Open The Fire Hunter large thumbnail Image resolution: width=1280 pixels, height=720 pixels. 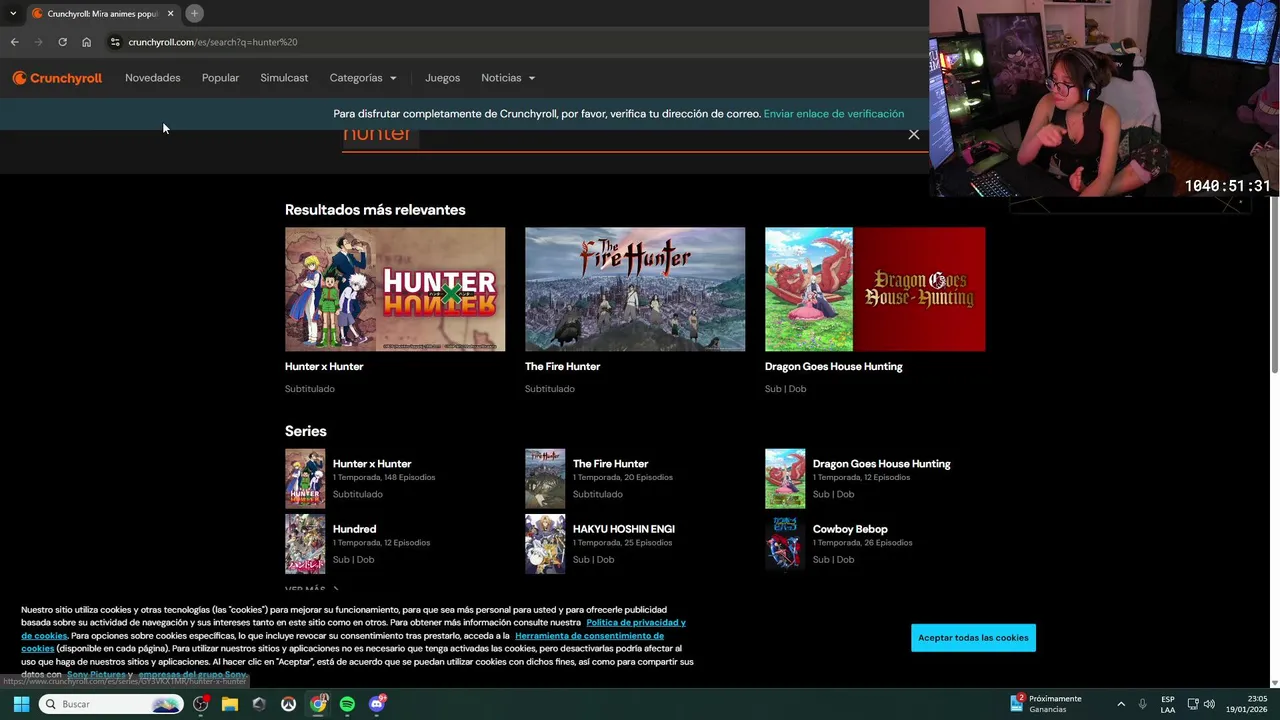[635, 289]
